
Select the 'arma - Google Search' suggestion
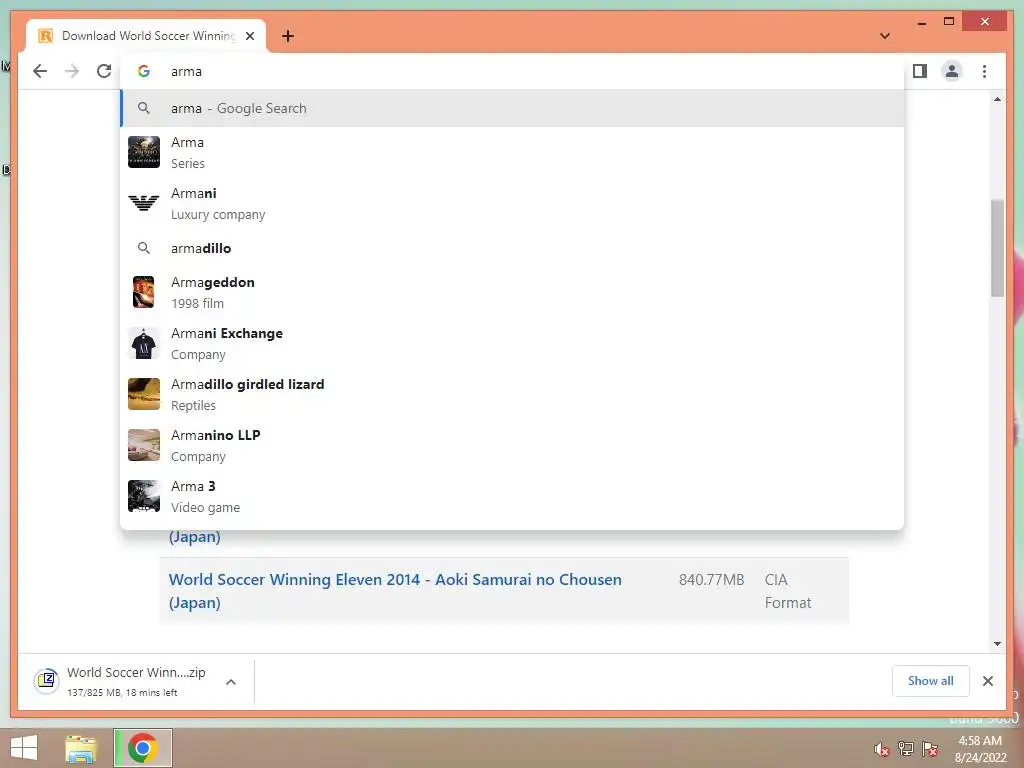pyautogui.click(x=513, y=108)
